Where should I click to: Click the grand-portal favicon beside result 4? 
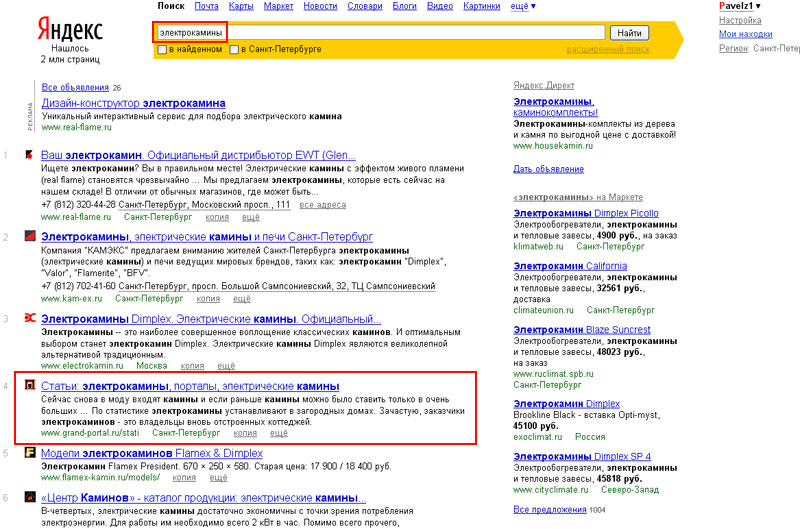coord(30,386)
